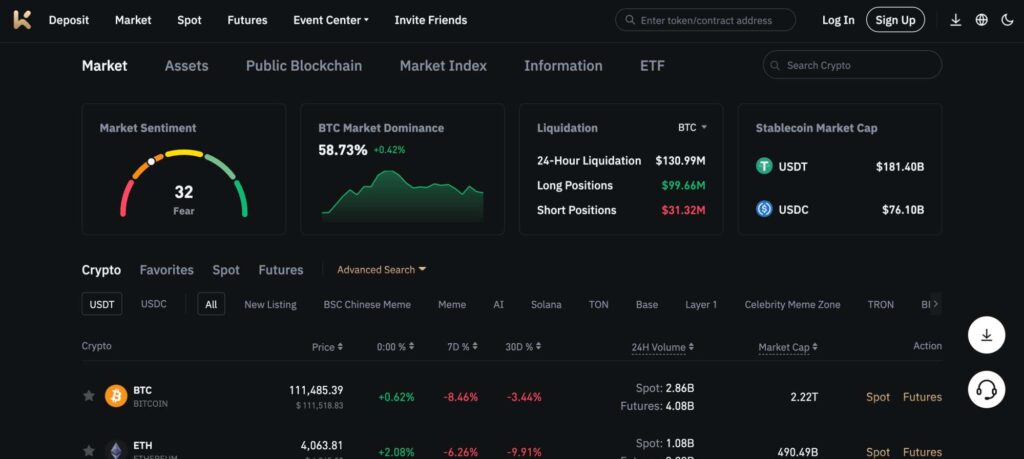The width and height of the screenshot is (1024, 459).
Task: Filter by TRON category
Action: click(x=880, y=304)
